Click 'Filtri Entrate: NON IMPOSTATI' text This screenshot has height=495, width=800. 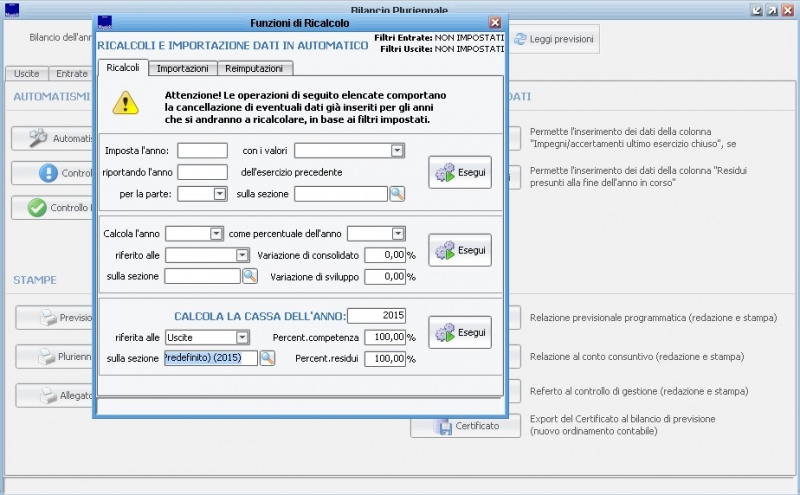click(x=439, y=38)
